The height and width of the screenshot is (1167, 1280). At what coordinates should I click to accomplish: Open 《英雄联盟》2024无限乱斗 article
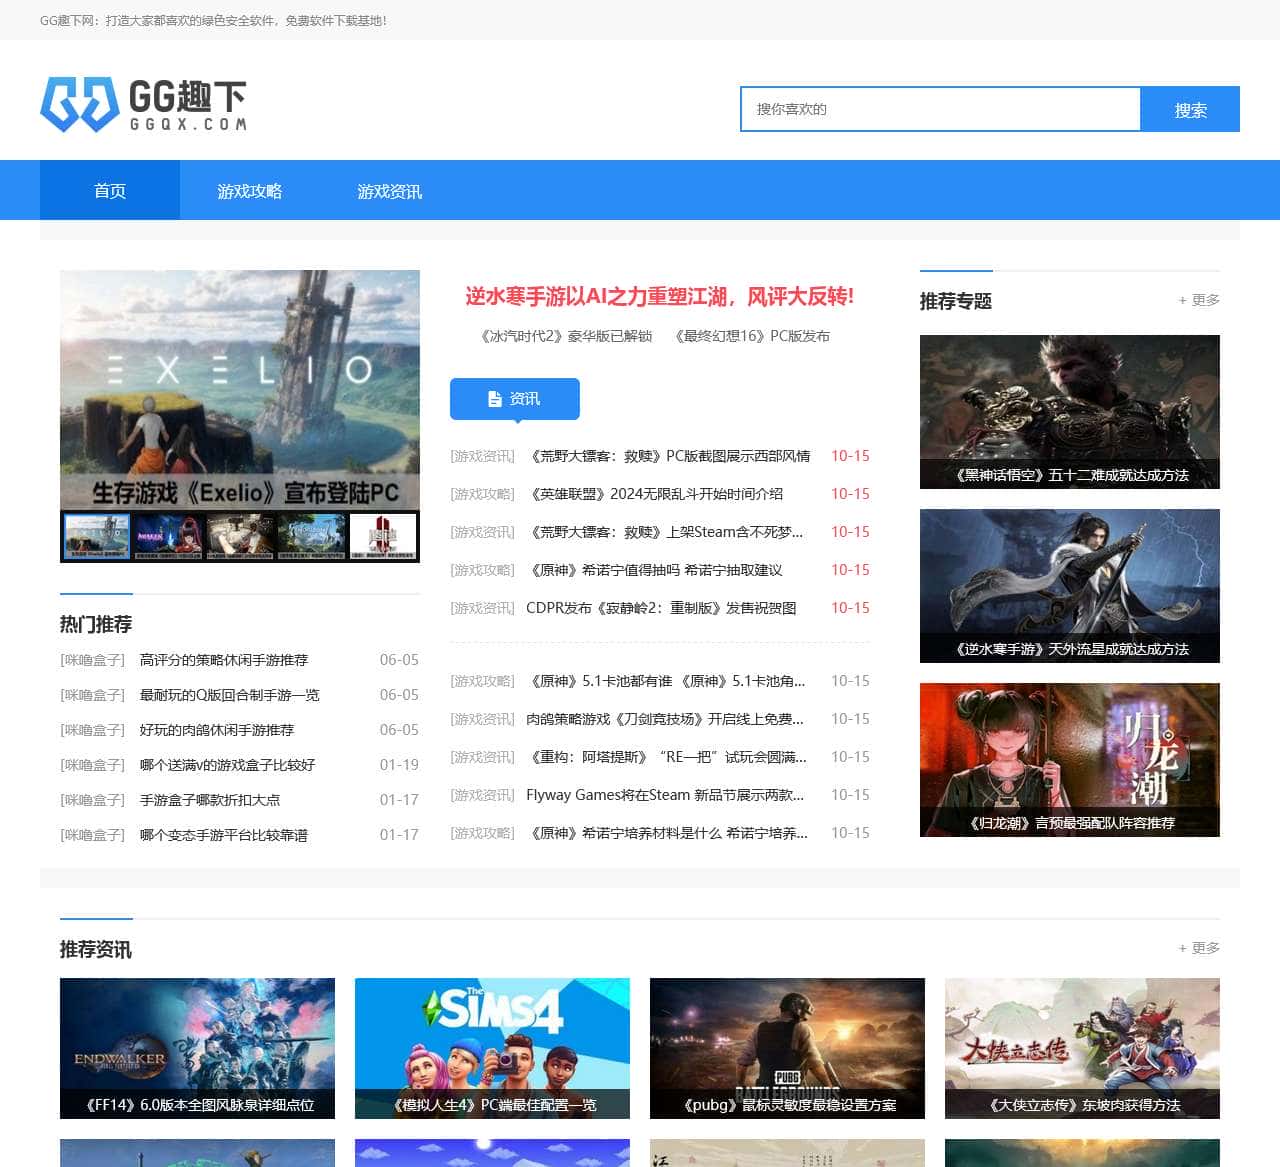(655, 494)
